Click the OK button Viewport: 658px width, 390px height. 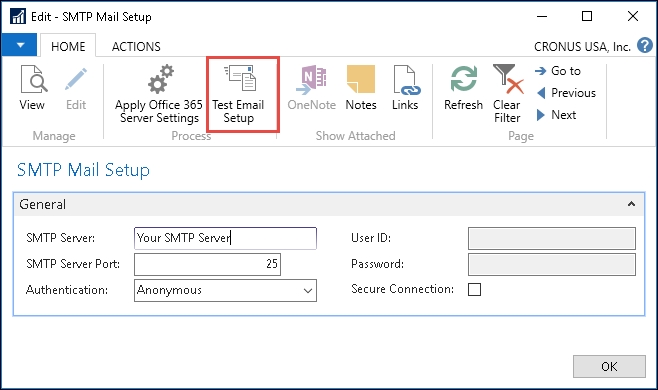609,366
